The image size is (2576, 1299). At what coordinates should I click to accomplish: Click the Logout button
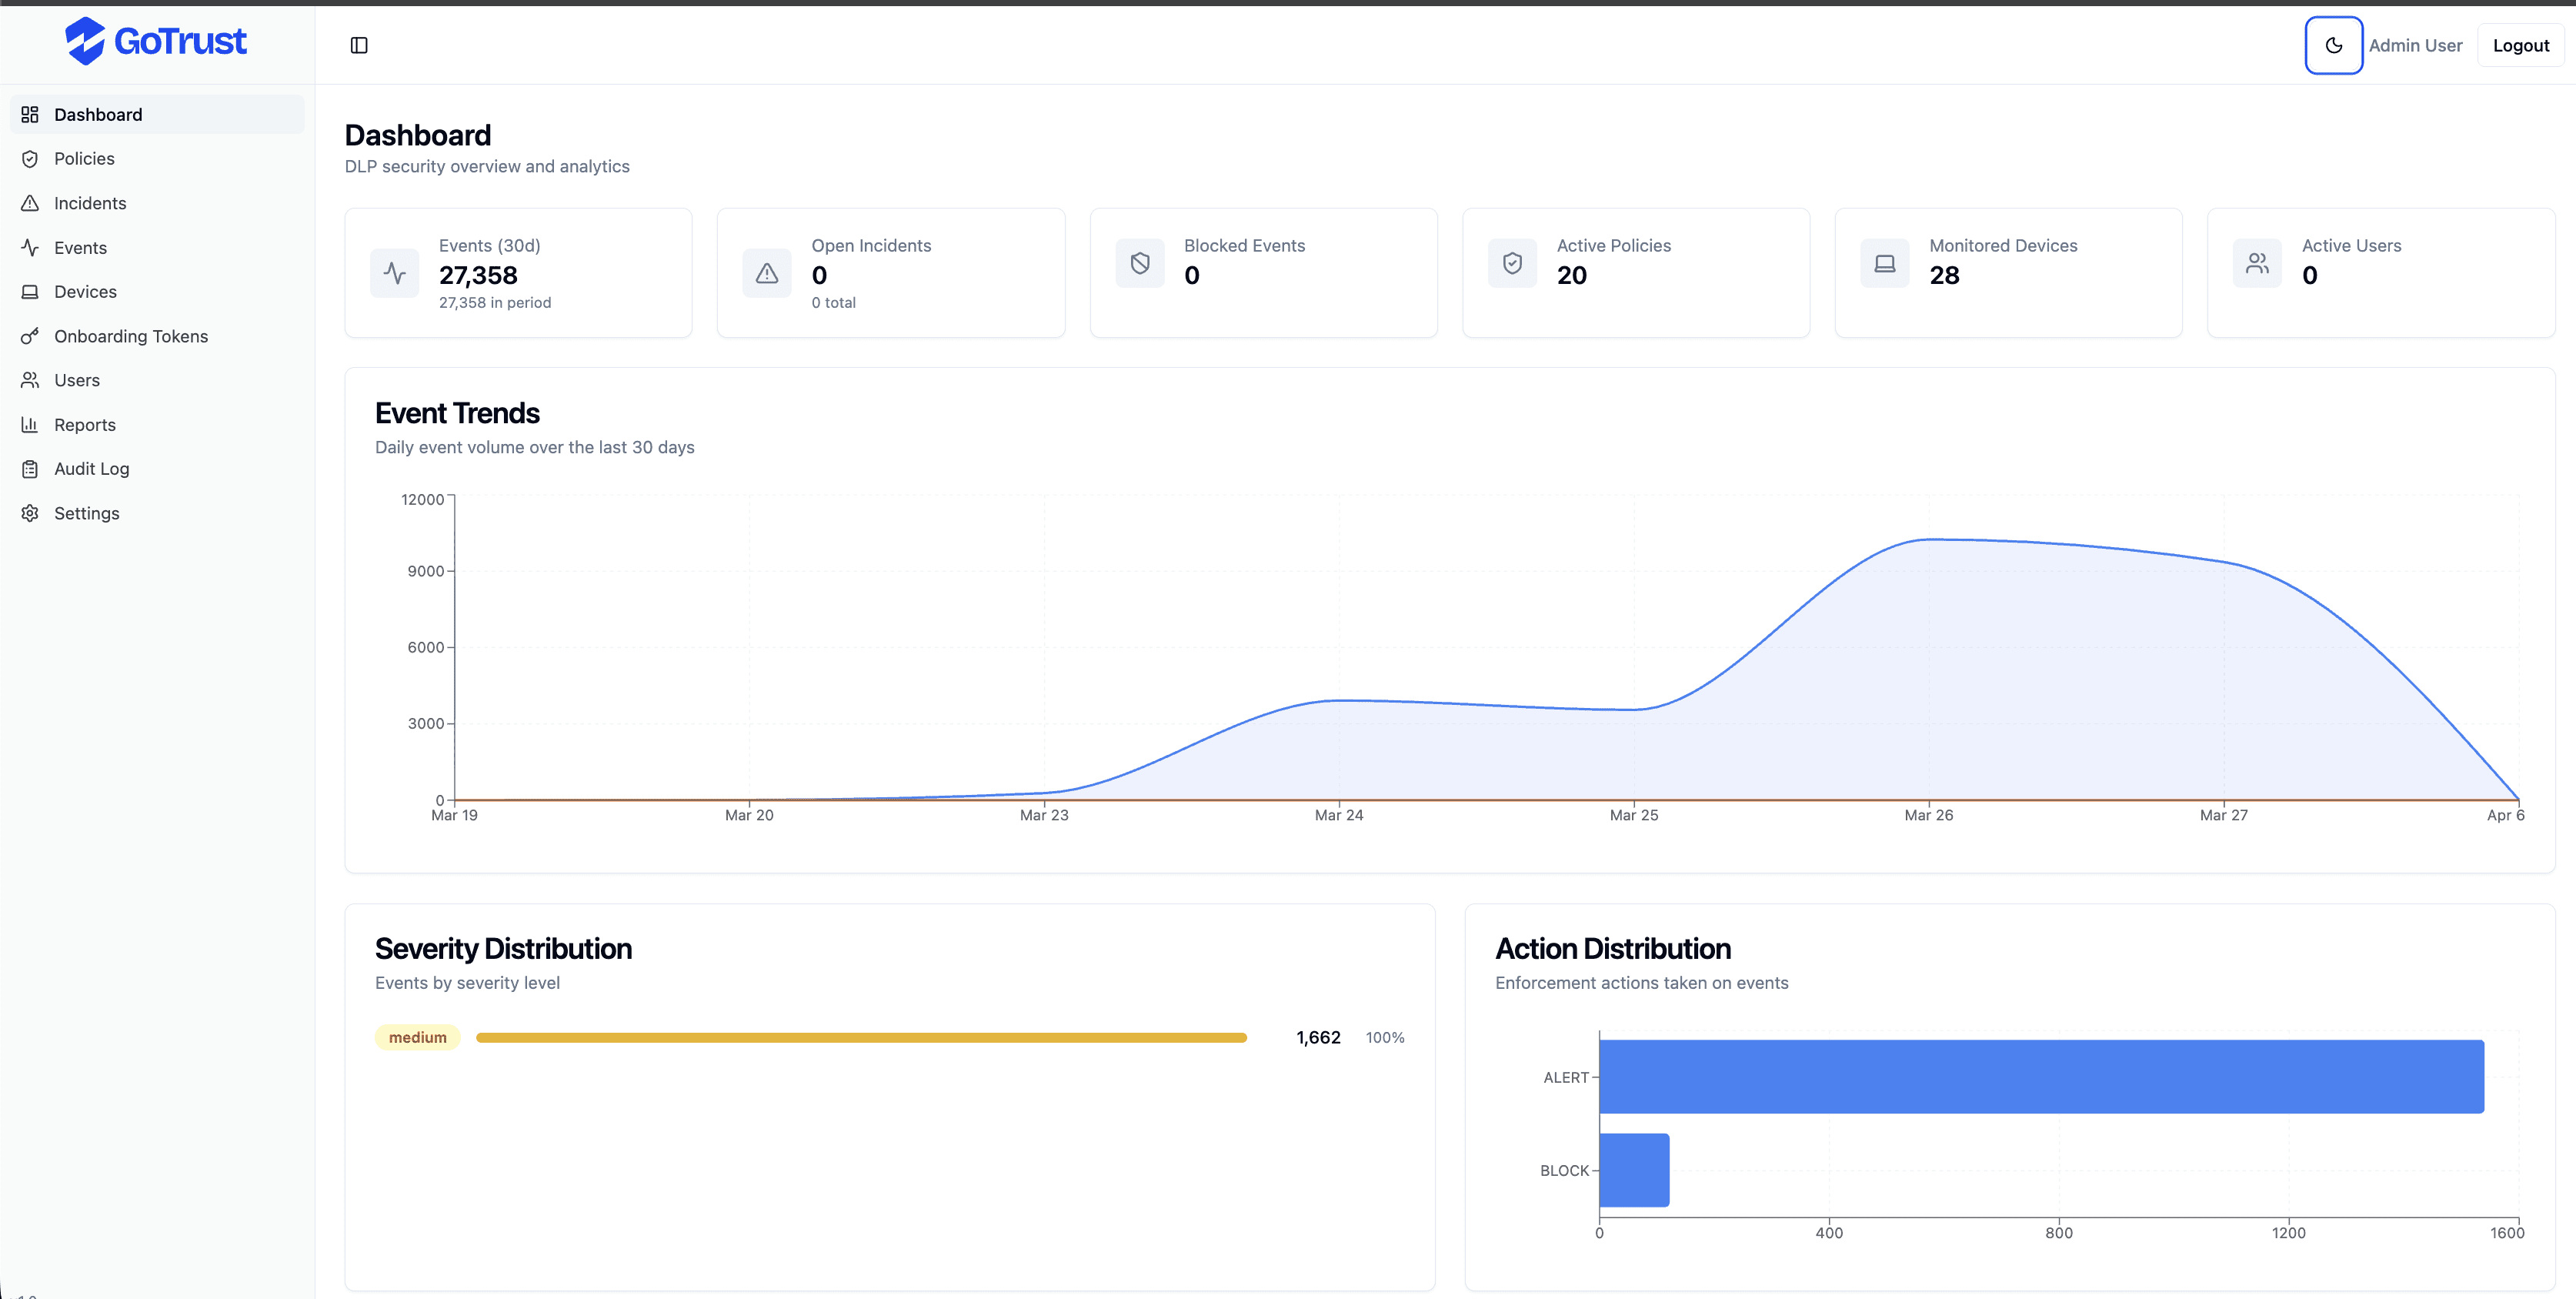(2520, 45)
